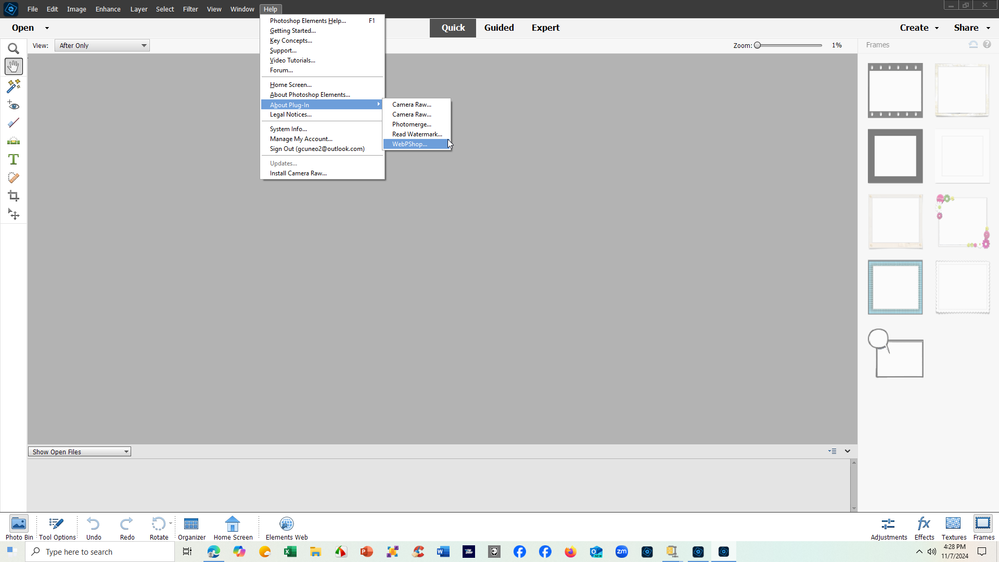Open Excel from the taskbar
This screenshot has height=562, width=999.
(x=290, y=552)
